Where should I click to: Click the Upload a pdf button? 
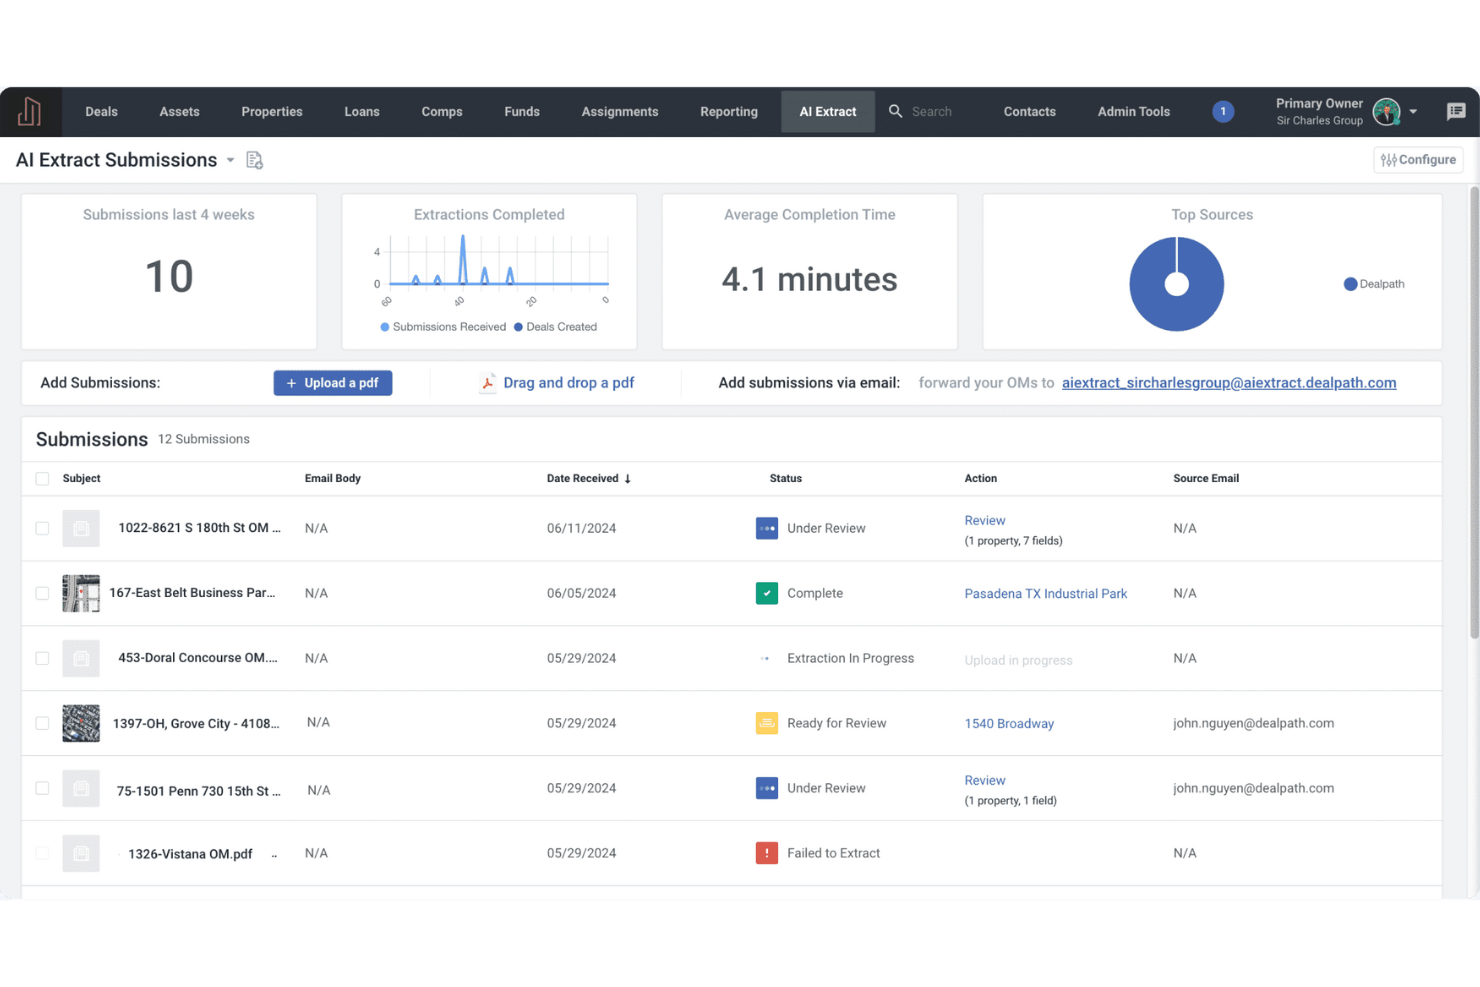pyautogui.click(x=332, y=382)
